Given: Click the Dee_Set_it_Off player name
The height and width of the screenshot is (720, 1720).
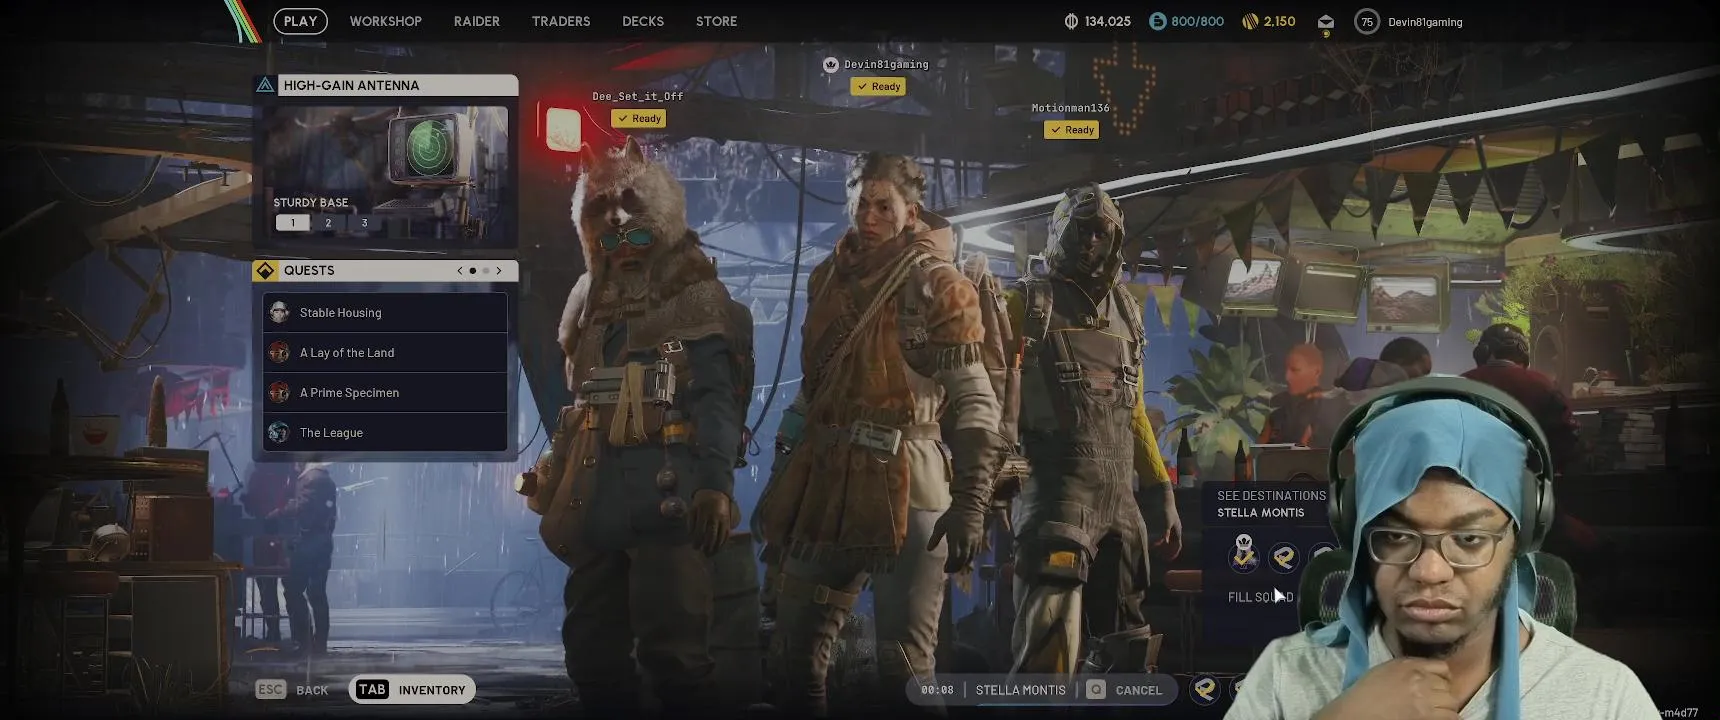Looking at the screenshot, I should (637, 96).
